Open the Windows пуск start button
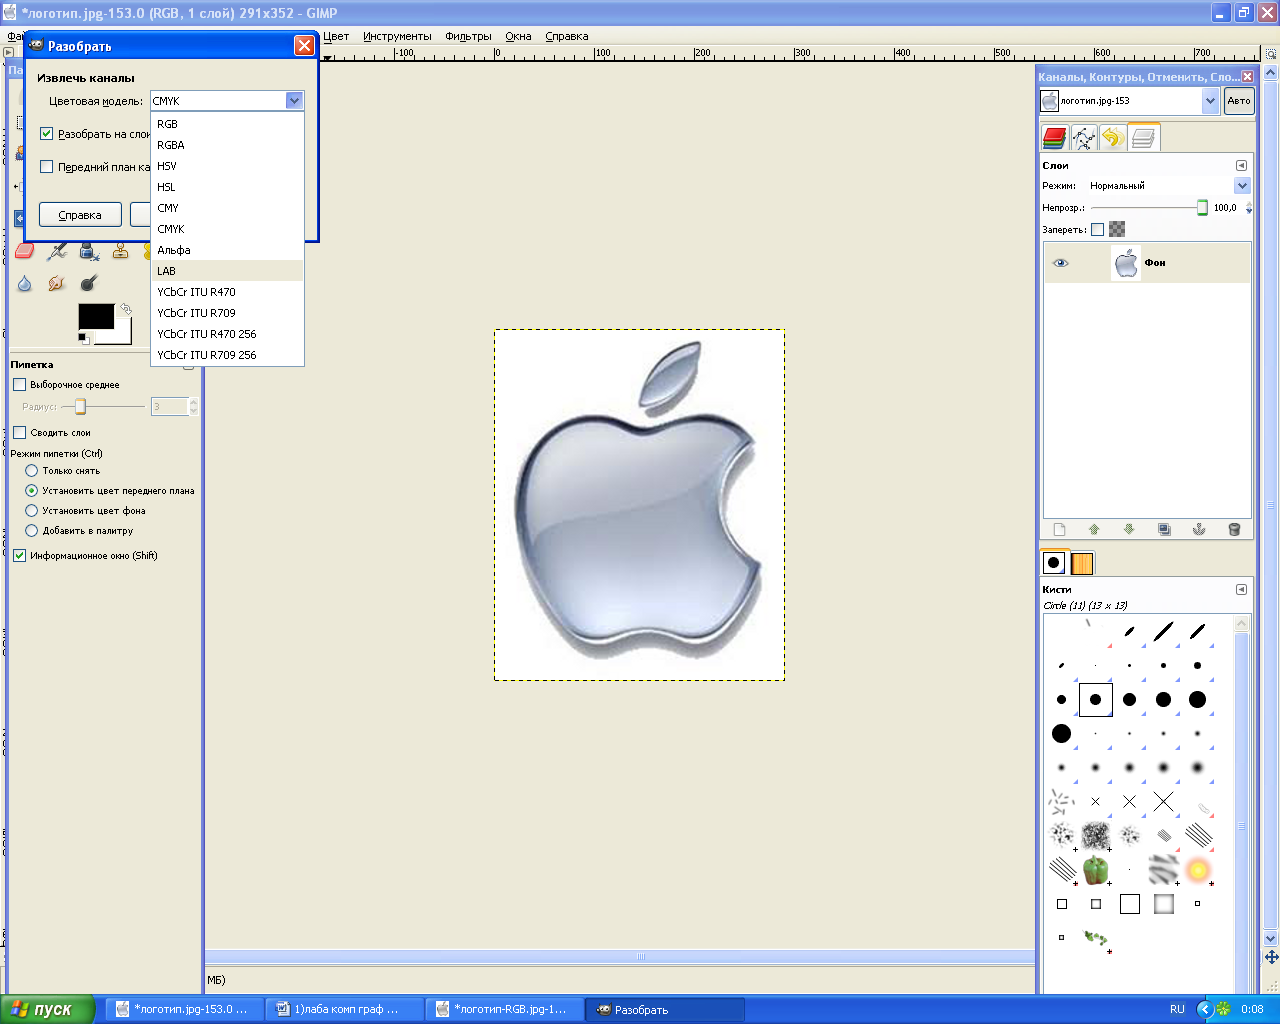The height and width of the screenshot is (1024, 1280). point(48,1010)
